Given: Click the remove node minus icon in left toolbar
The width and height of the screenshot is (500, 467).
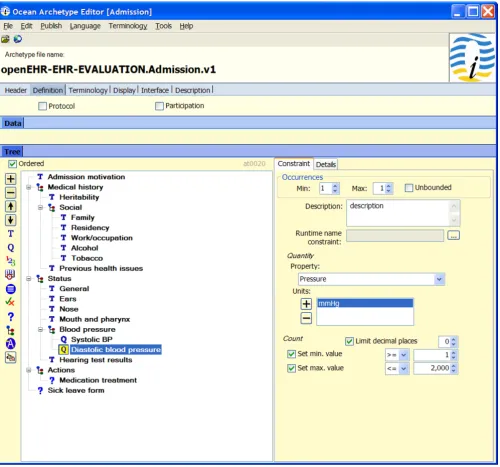Looking at the screenshot, I should pos(11,193).
